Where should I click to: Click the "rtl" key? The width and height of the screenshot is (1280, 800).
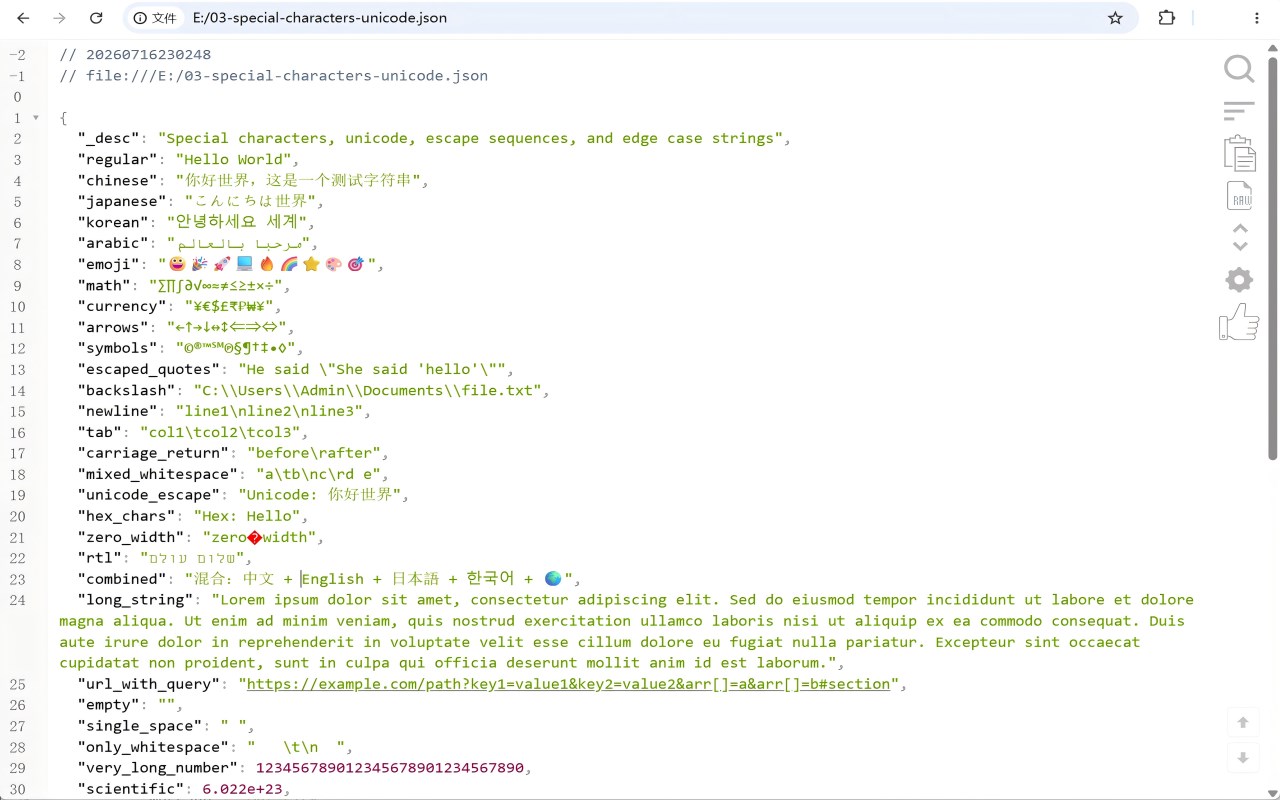coord(99,558)
